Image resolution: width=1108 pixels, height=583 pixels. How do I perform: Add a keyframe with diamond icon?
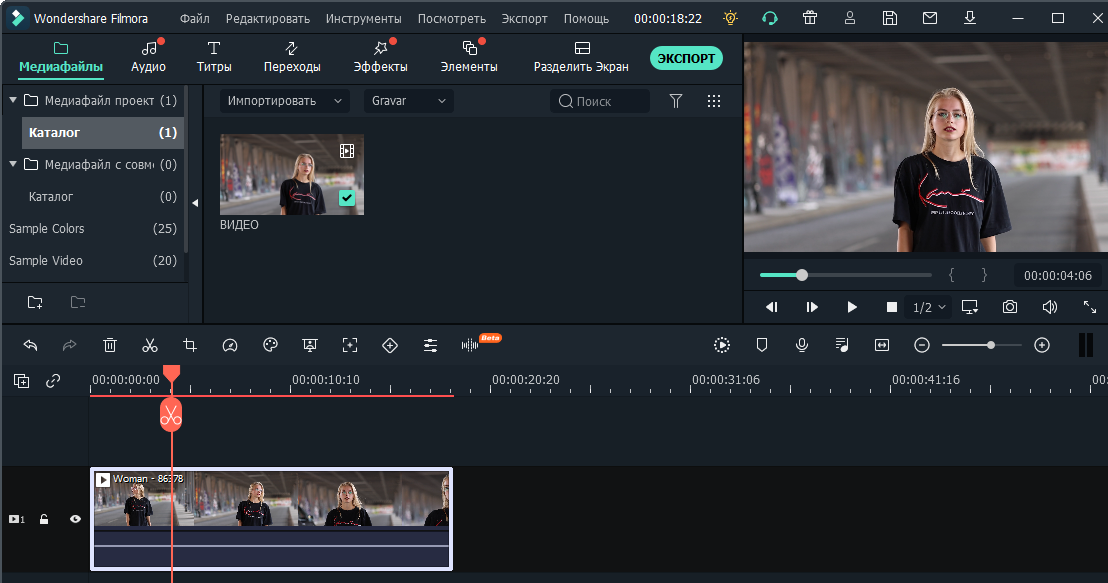[x=390, y=345]
